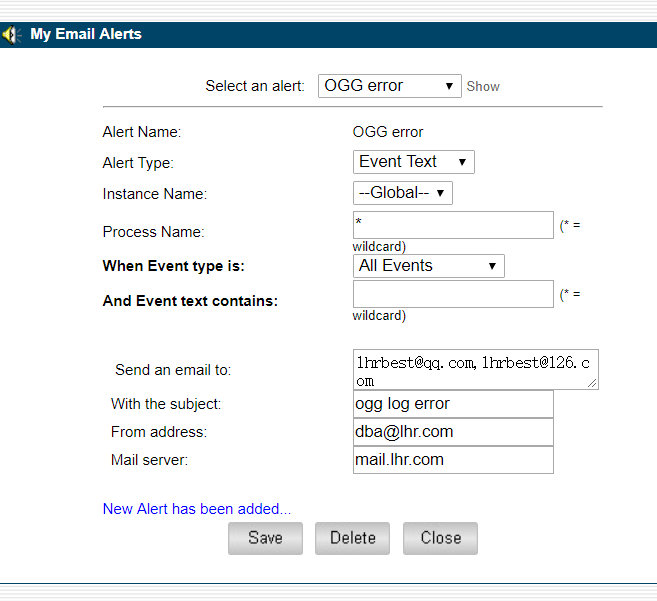Open the Select an alert dropdown
This screenshot has width=657, height=601.
click(x=390, y=86)
